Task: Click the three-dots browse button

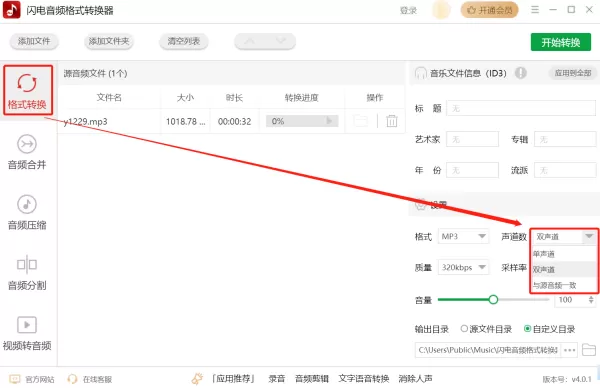Action: tap(569, 350)
